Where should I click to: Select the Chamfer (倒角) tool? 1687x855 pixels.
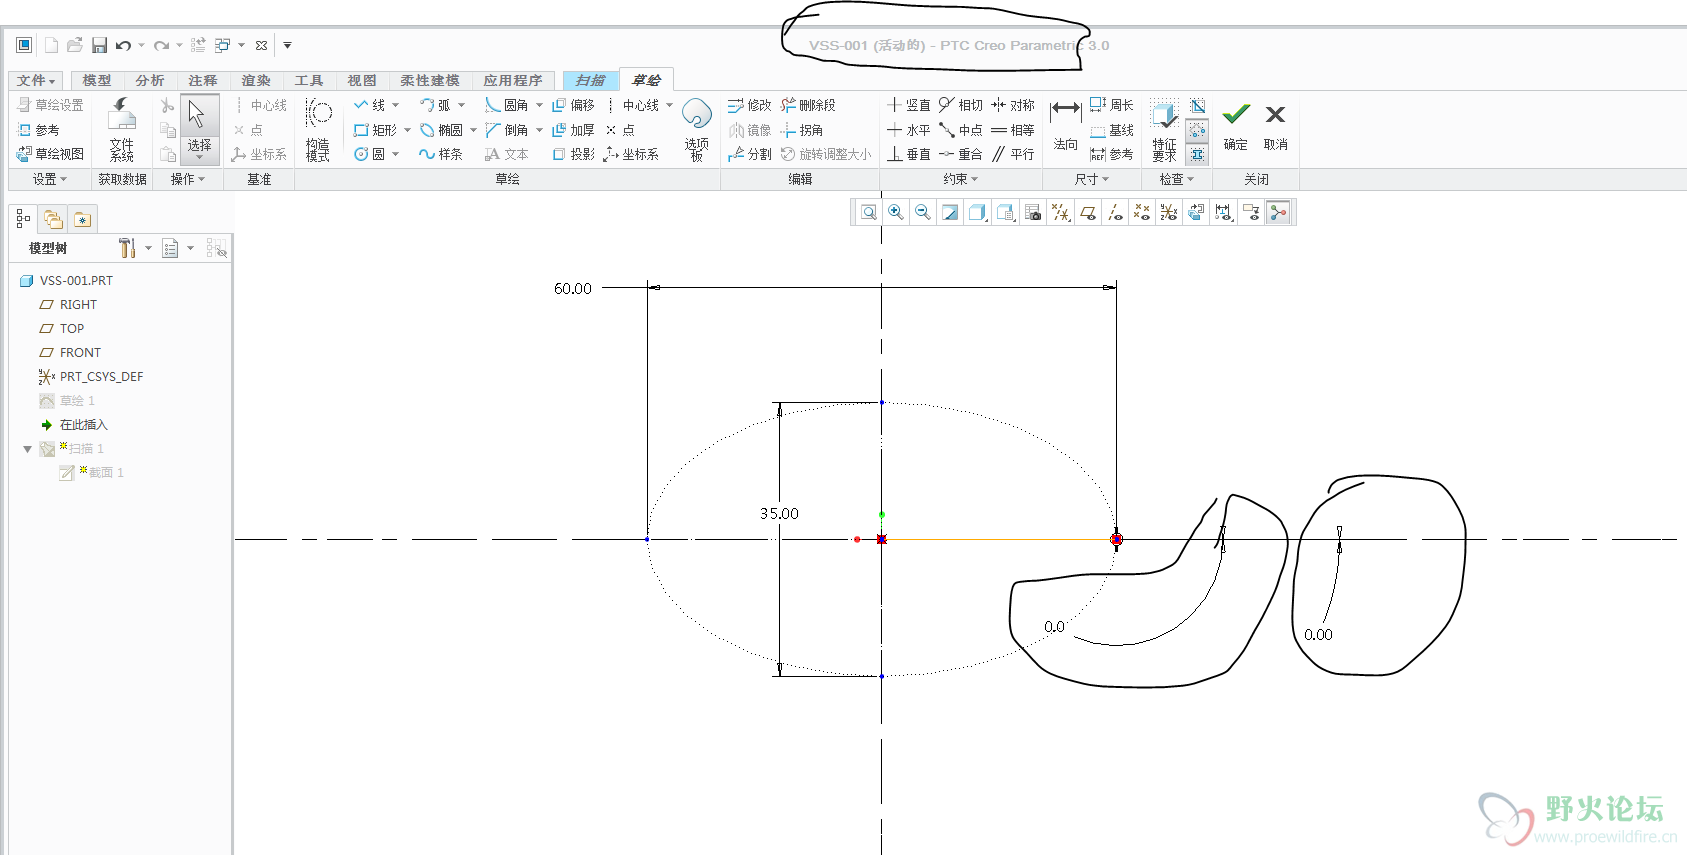pyautogui.click(x=507, y=130)
